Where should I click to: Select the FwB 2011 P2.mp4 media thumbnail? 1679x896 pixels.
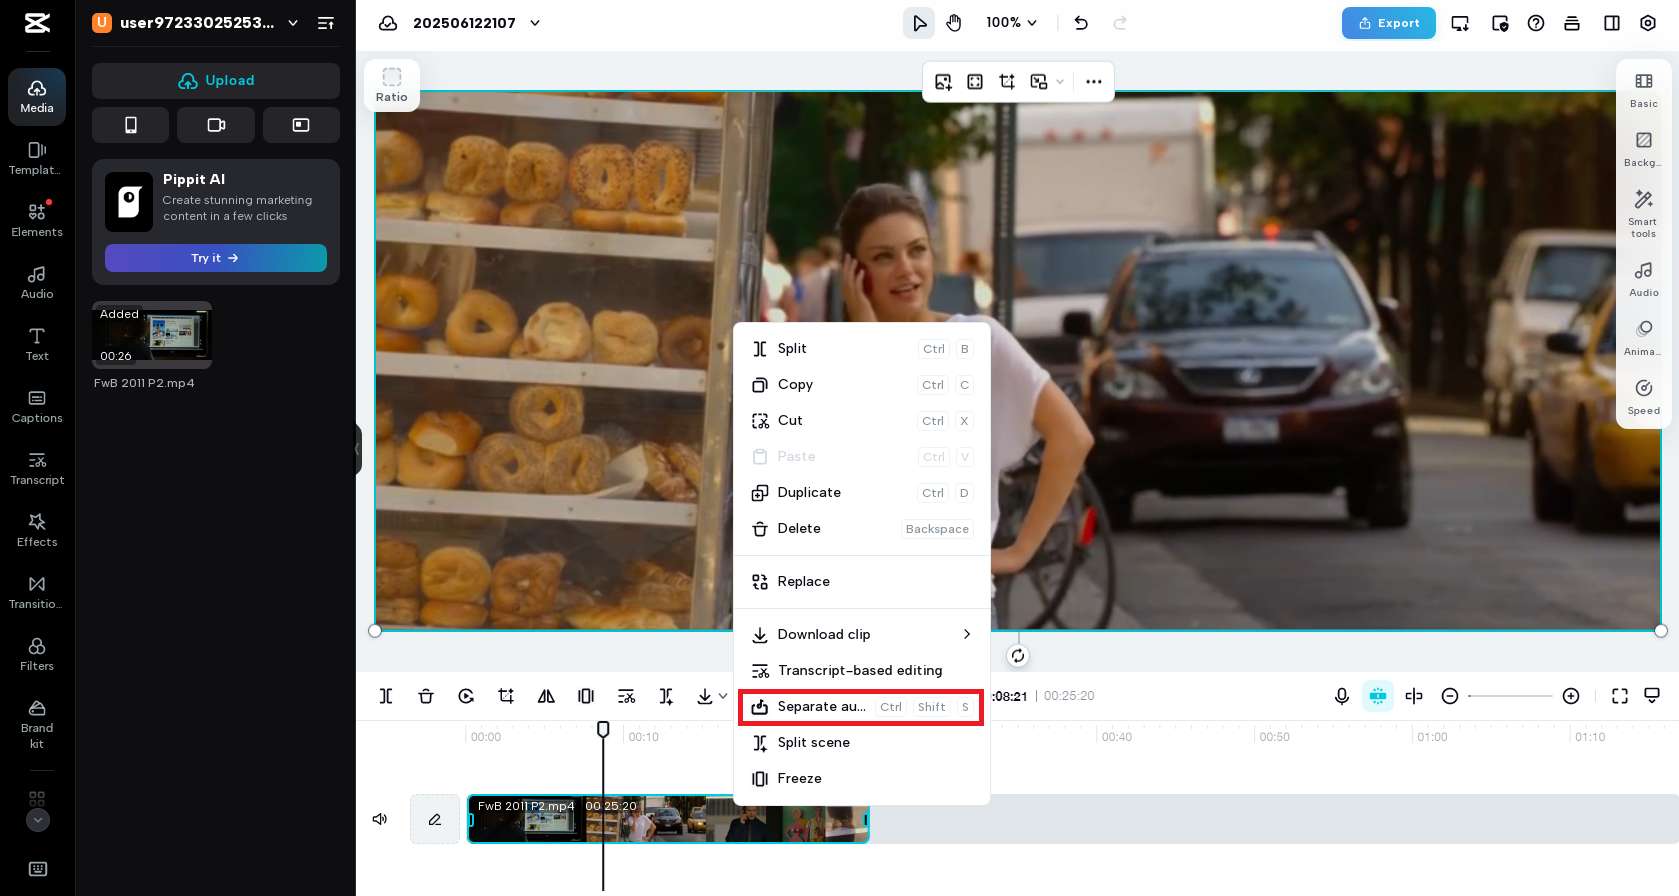coord(152,335)
